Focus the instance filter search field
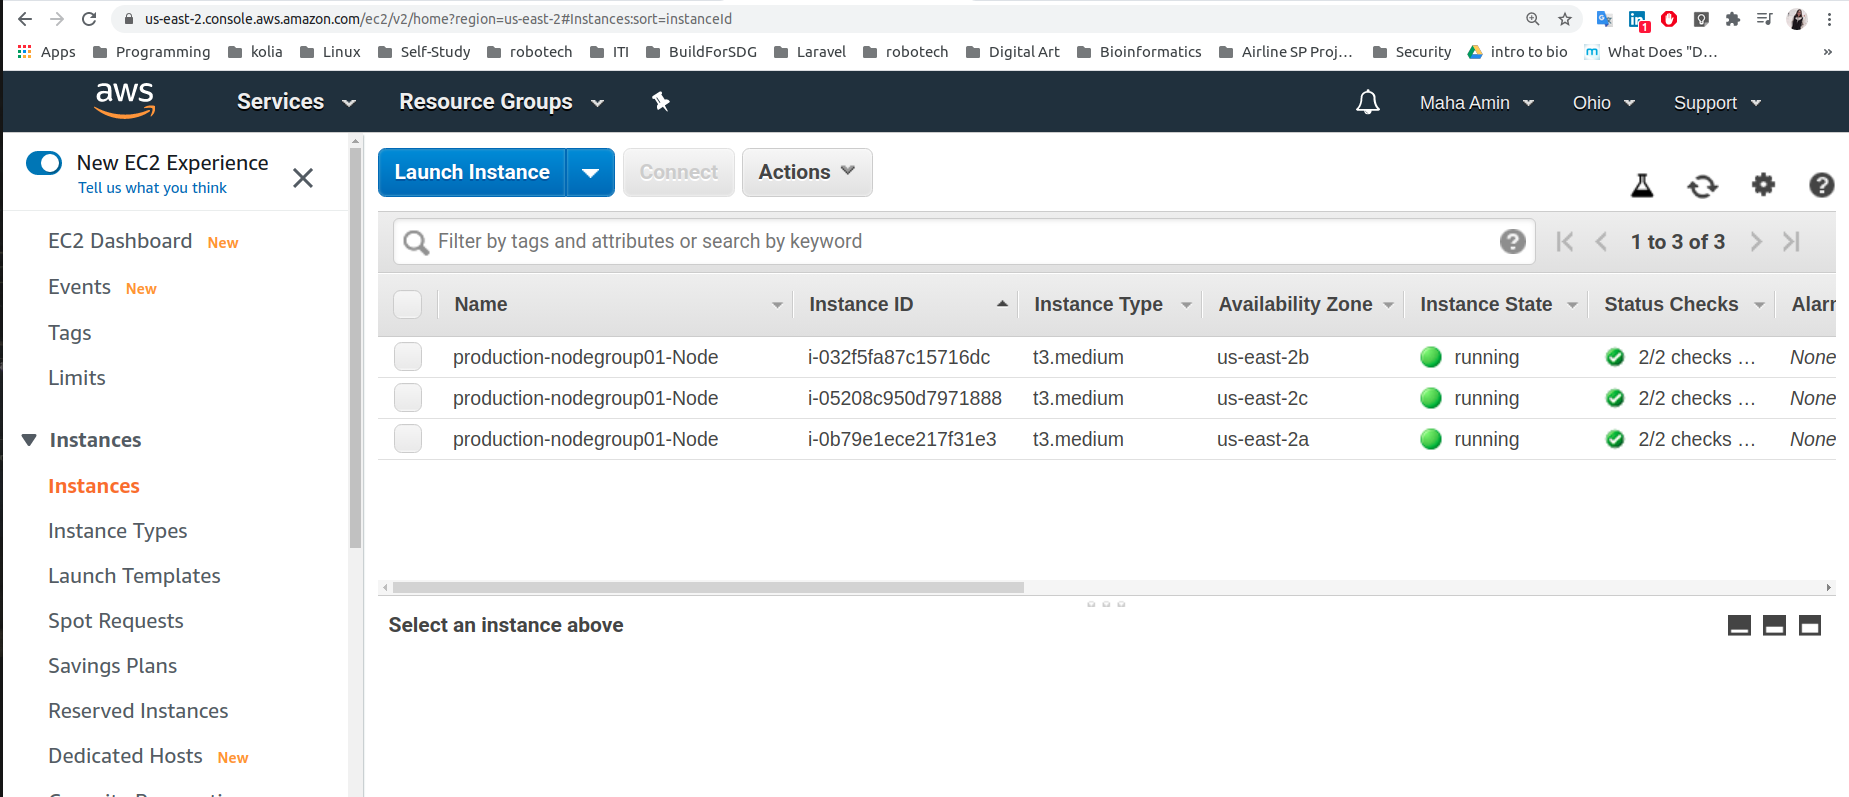Screen dimensions: 1849x797 964,241
